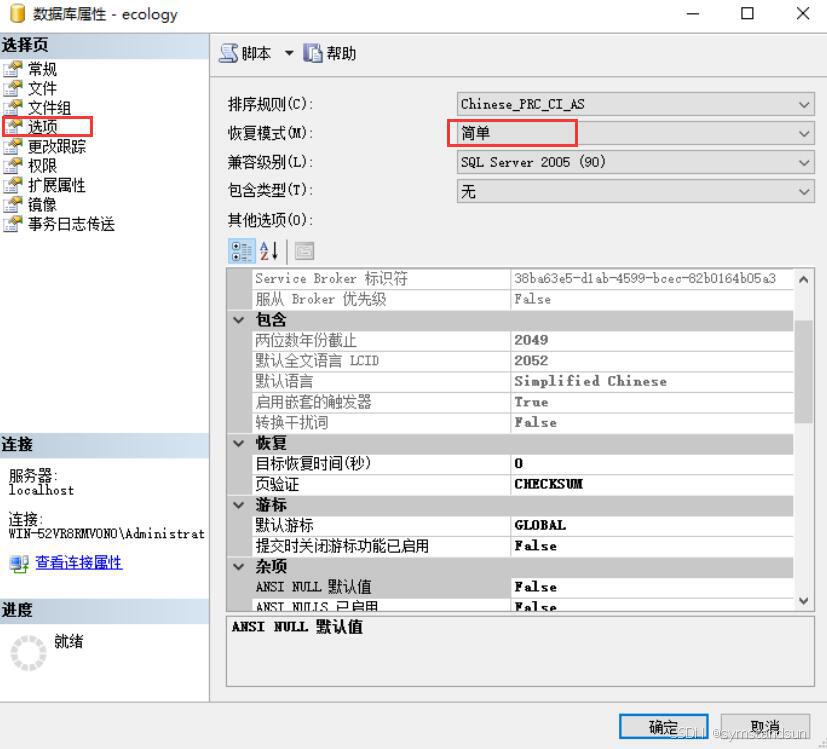This screenshot has width=827, height=749.
Task: Click the connection properties icon
Action: 19,563
